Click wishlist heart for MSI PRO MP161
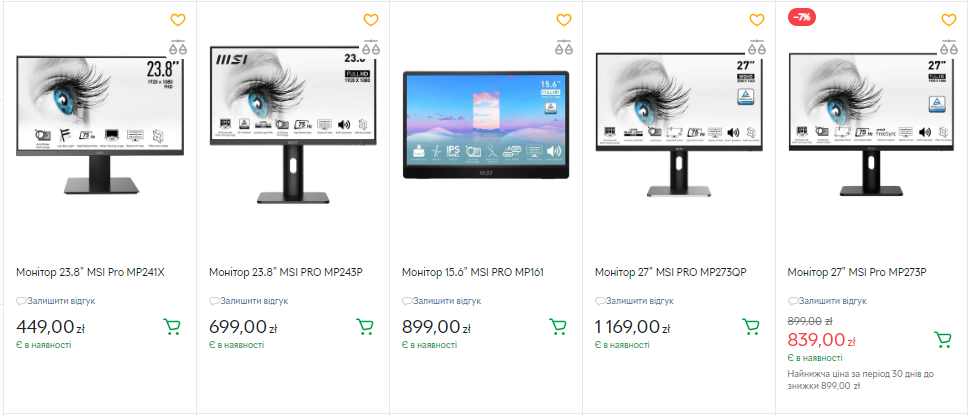The image size is (968, 416). (x=564, y=20)
